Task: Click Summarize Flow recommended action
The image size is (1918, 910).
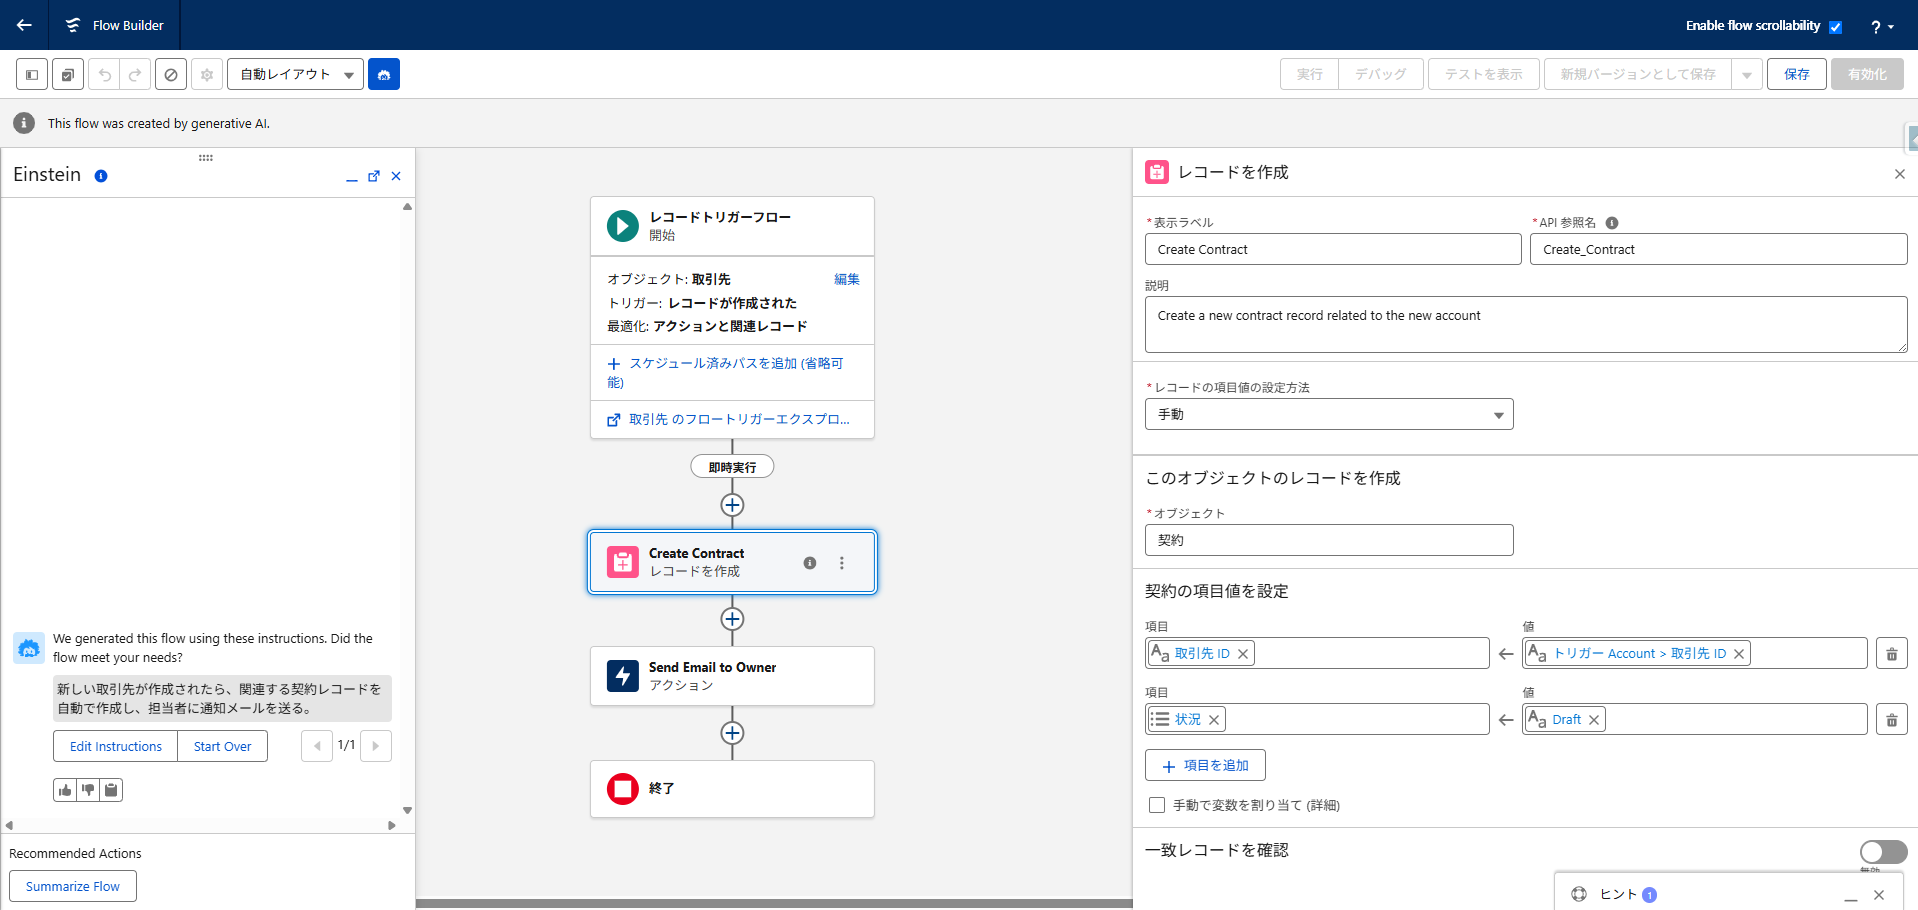Action: click(73, 886)
